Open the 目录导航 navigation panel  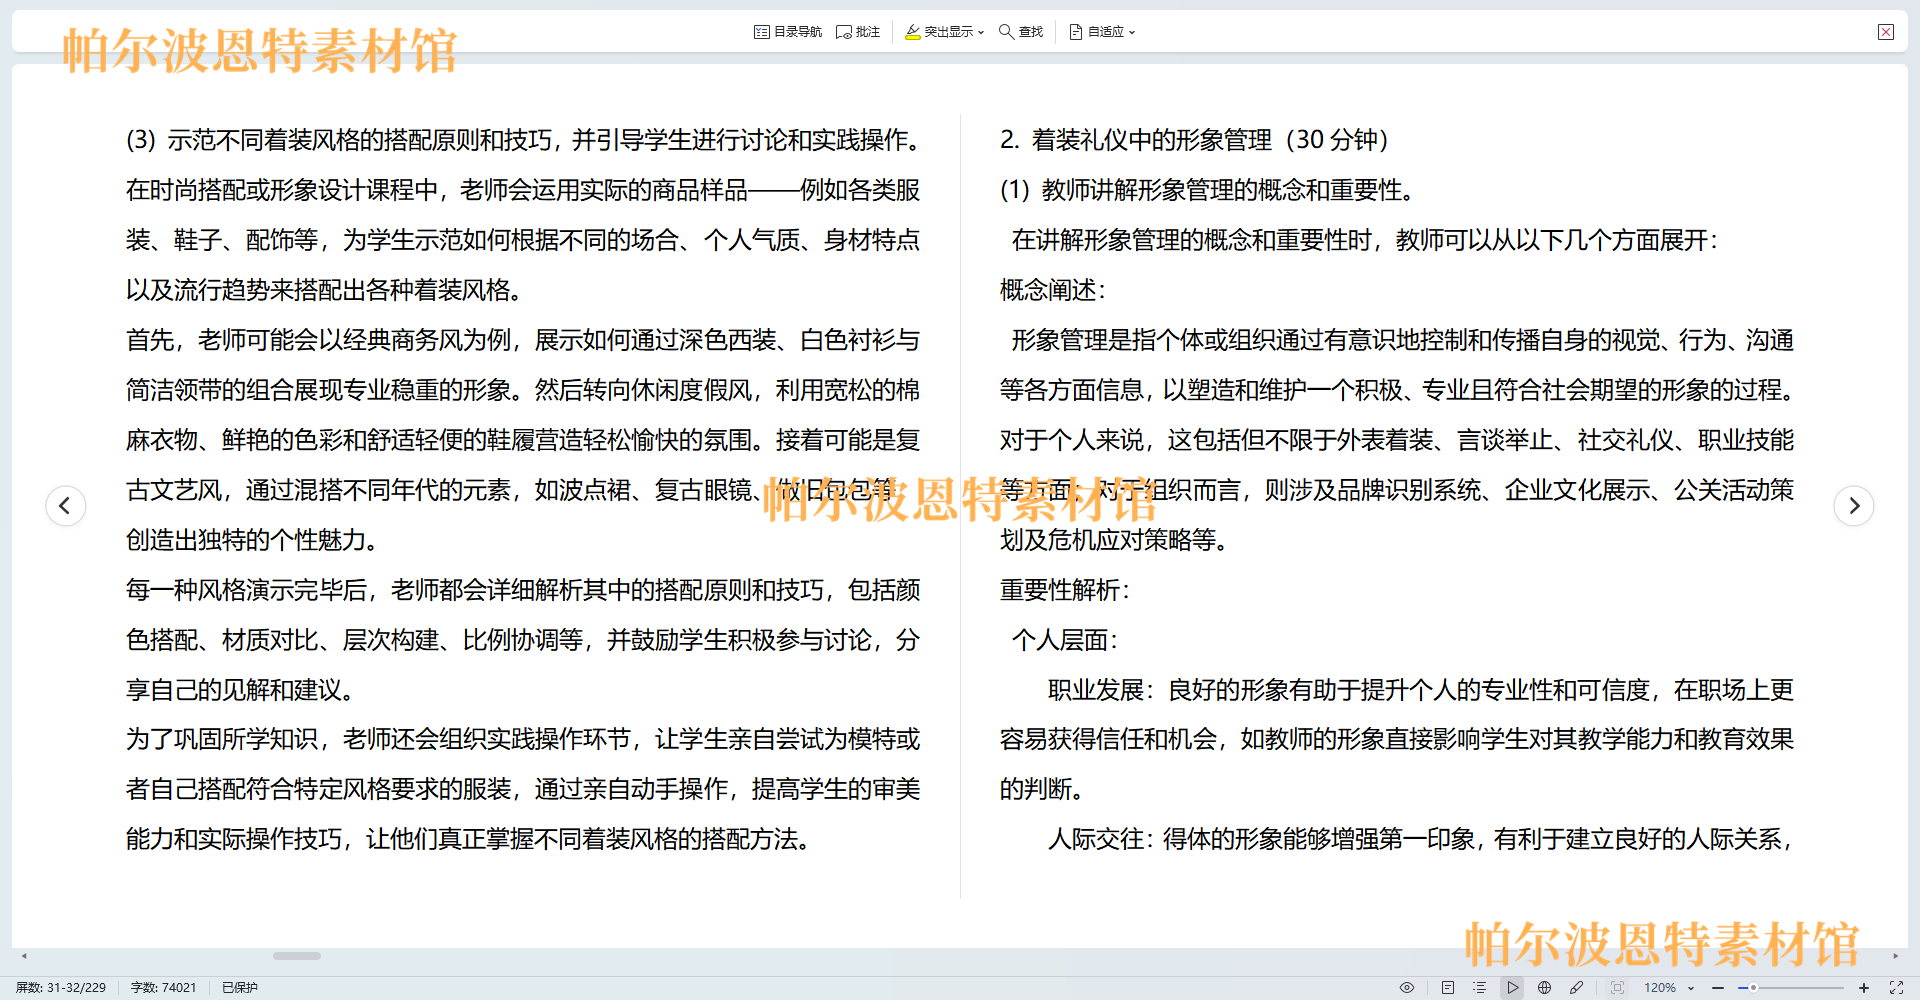point(787,32)
